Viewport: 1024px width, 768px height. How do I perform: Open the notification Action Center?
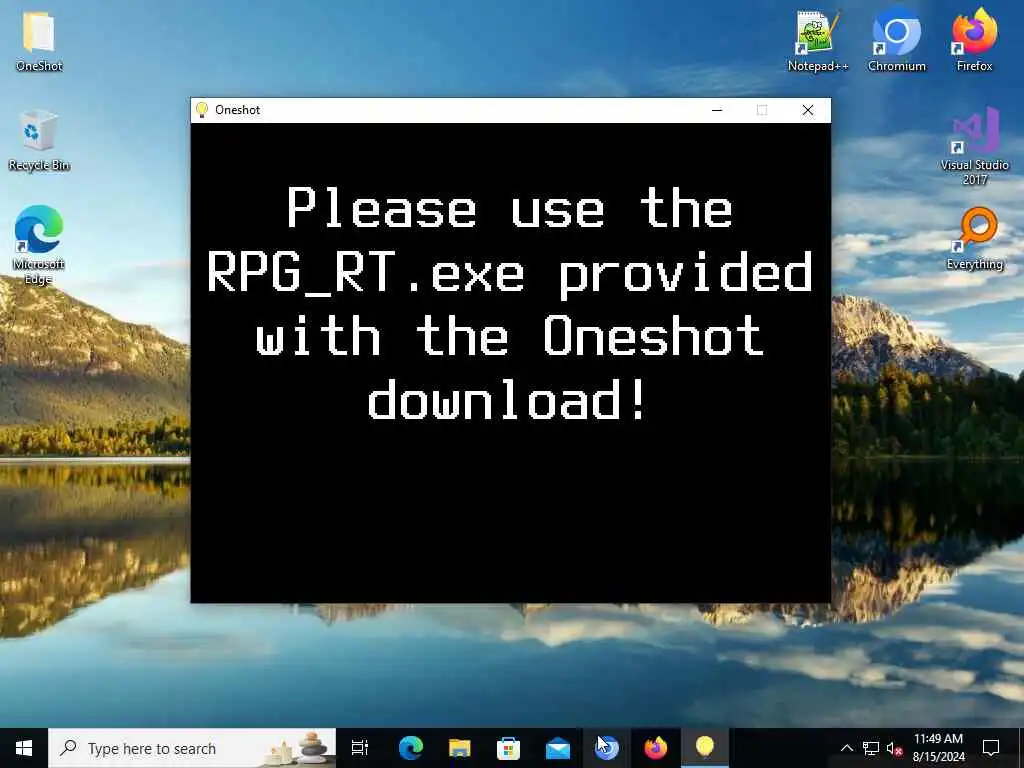991,748
